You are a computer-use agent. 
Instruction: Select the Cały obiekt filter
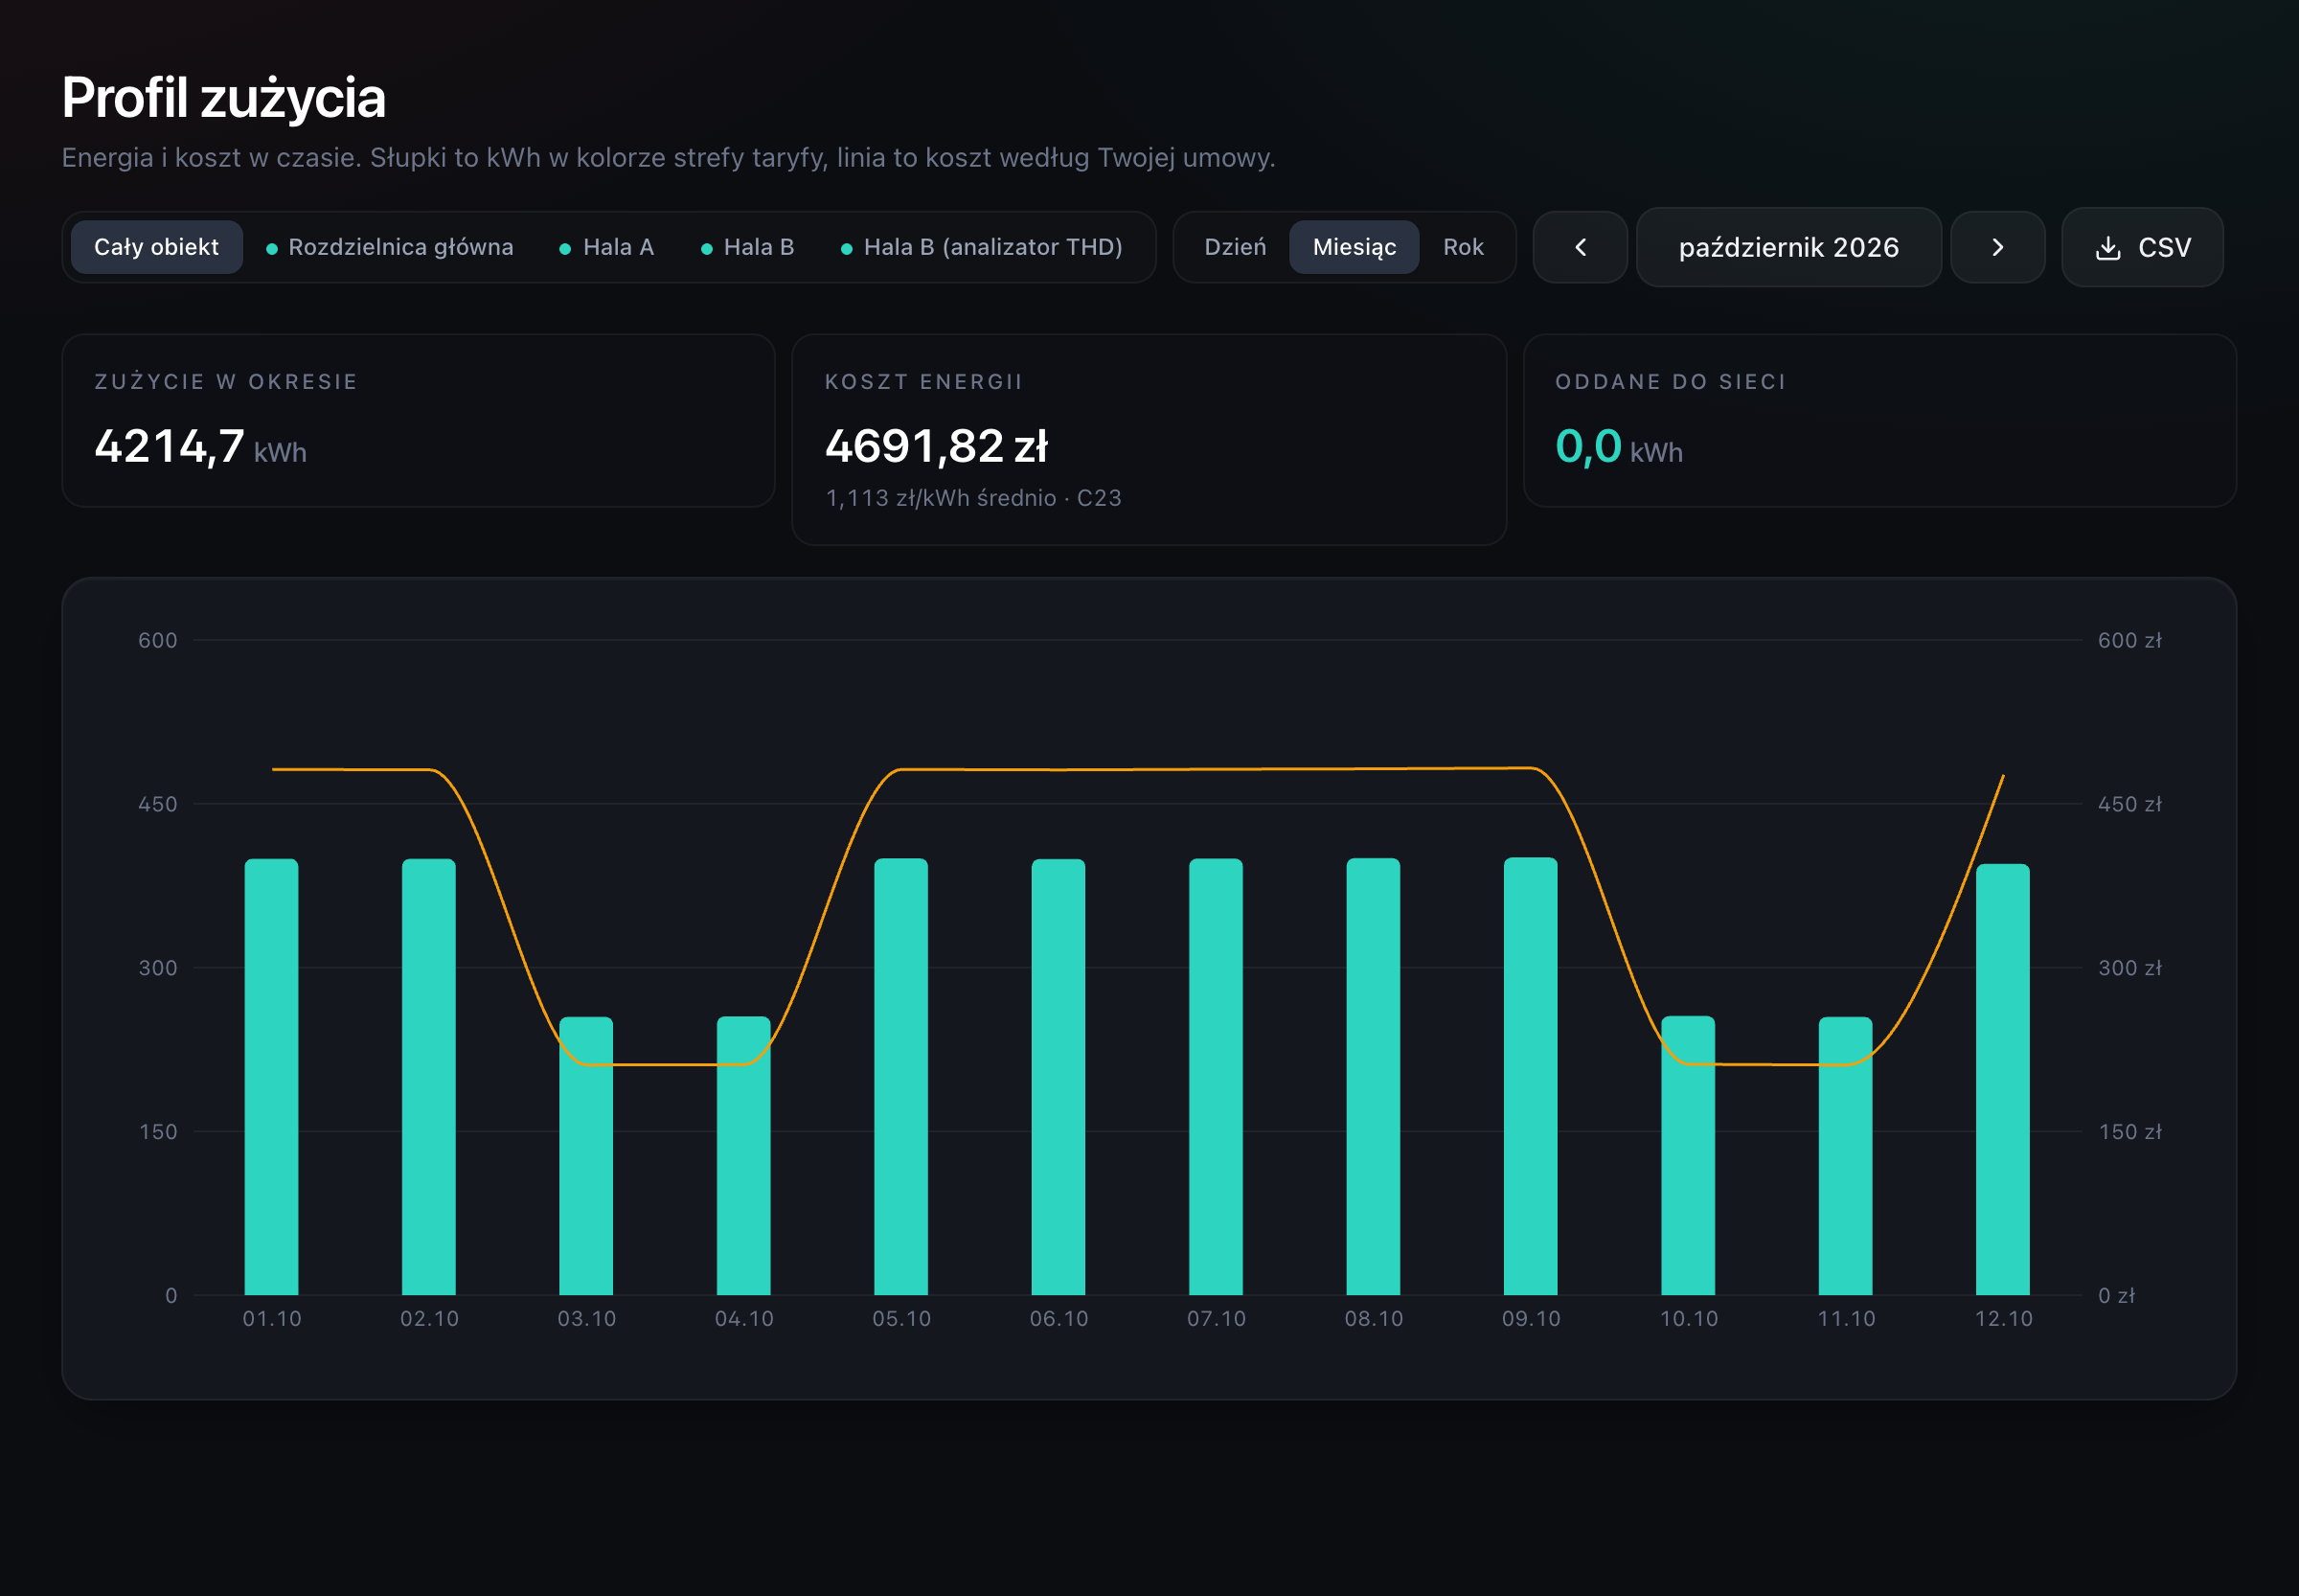[156, 247]
